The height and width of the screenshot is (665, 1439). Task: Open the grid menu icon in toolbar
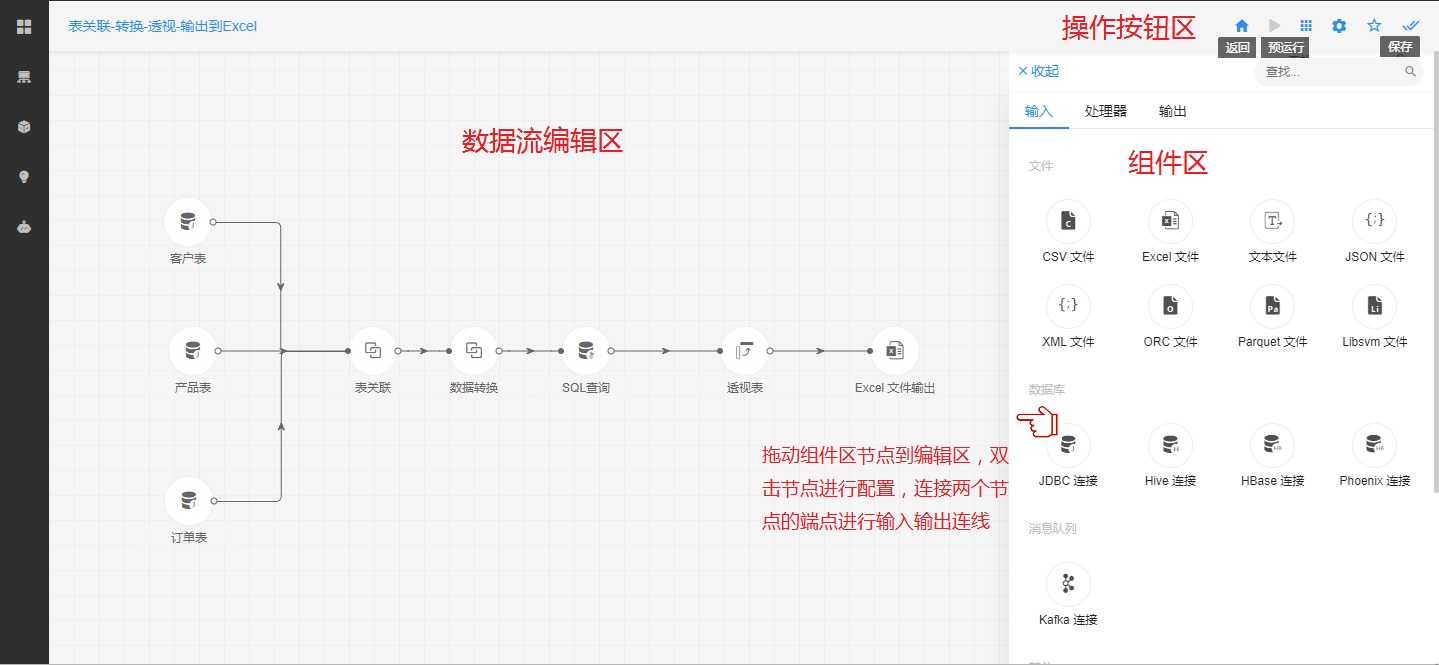[1305, 26]
